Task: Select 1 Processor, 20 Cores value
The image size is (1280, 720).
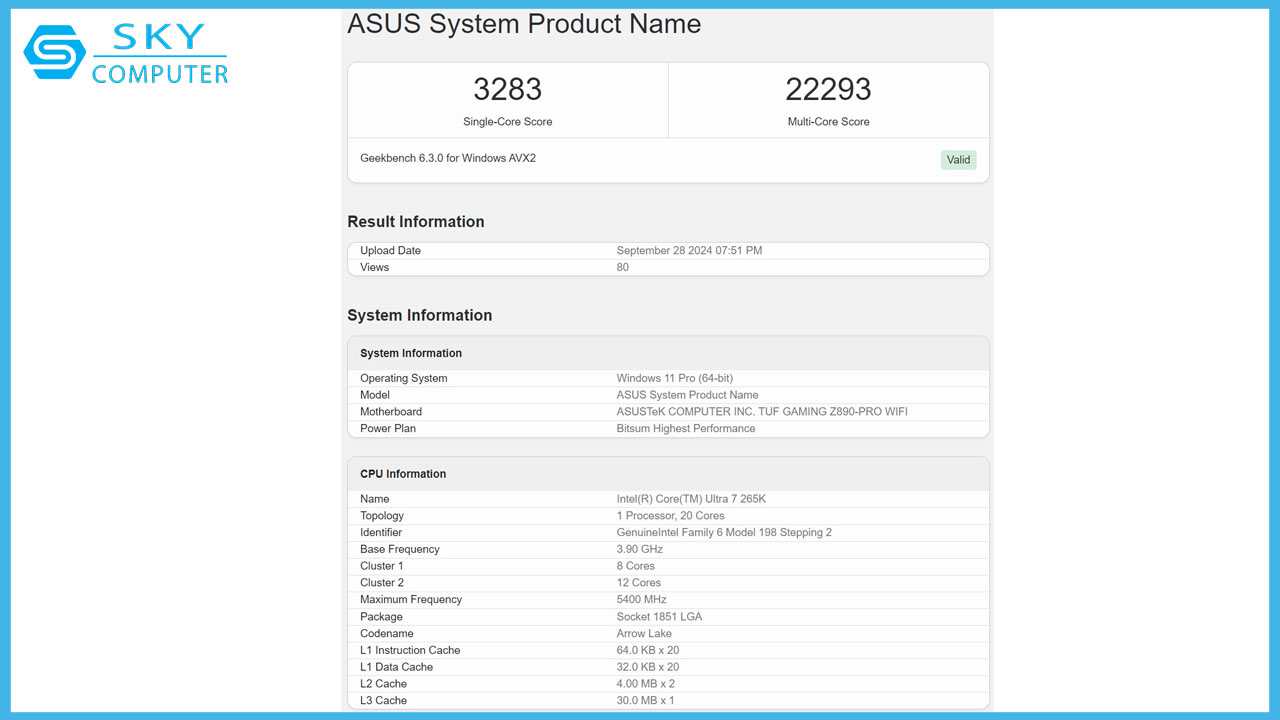Action: 671,516
